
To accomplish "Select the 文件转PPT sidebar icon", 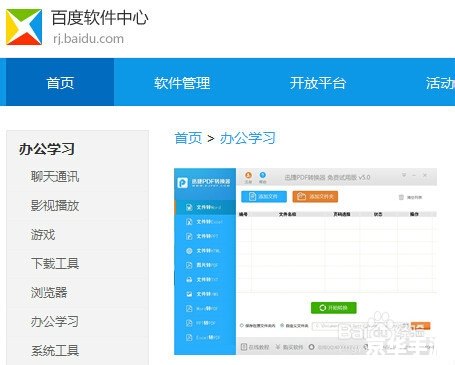I will (x=189, y=236).
